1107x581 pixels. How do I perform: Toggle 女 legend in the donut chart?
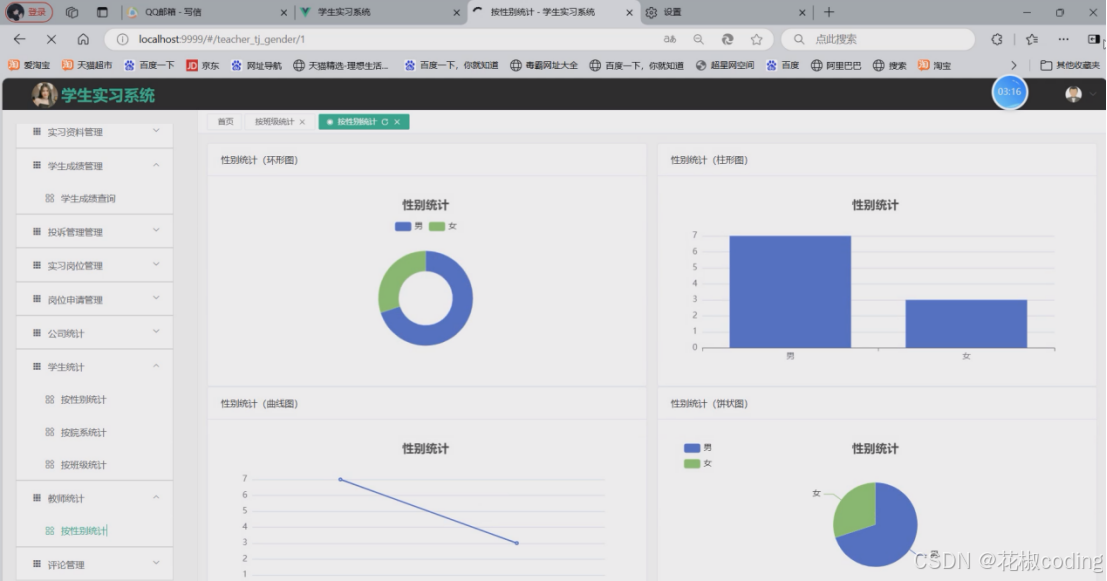(443, 226)
